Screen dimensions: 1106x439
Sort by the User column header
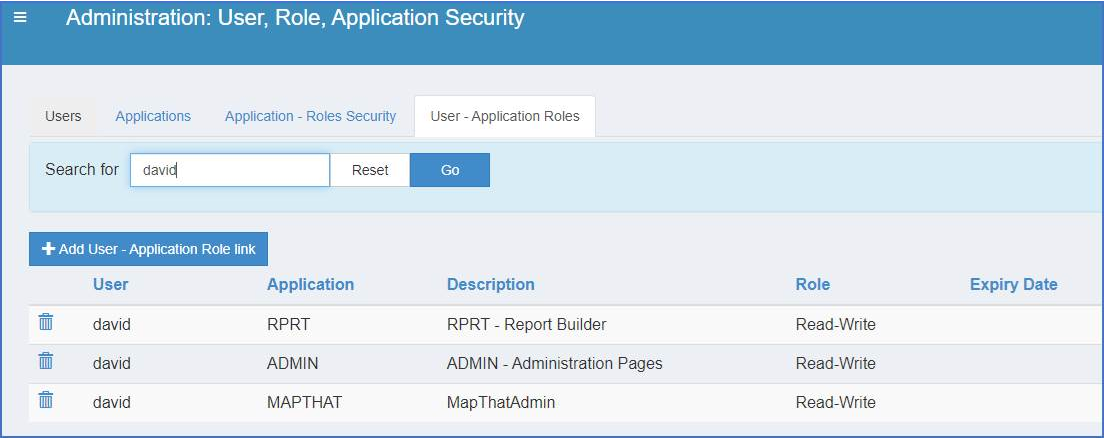[x=111, y=284]
